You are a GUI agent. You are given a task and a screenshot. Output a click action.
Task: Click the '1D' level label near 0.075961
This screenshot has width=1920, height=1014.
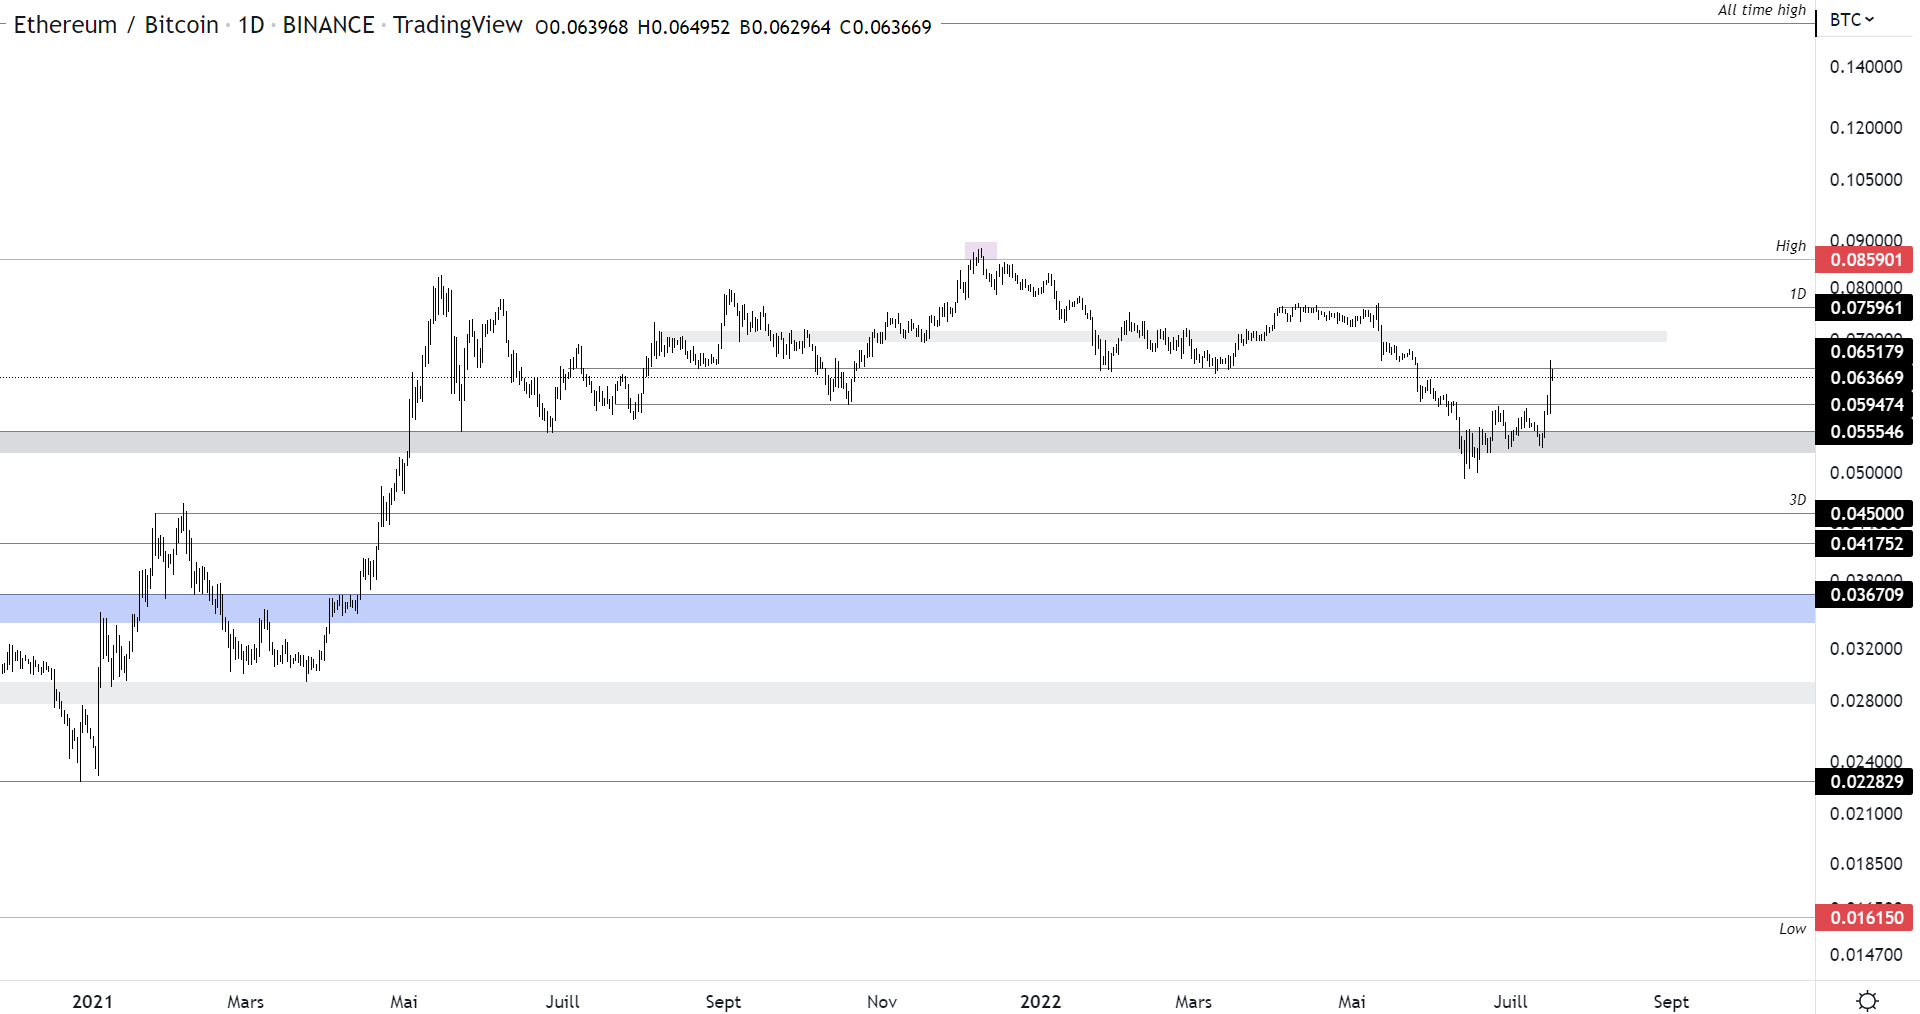(1798, 294)
